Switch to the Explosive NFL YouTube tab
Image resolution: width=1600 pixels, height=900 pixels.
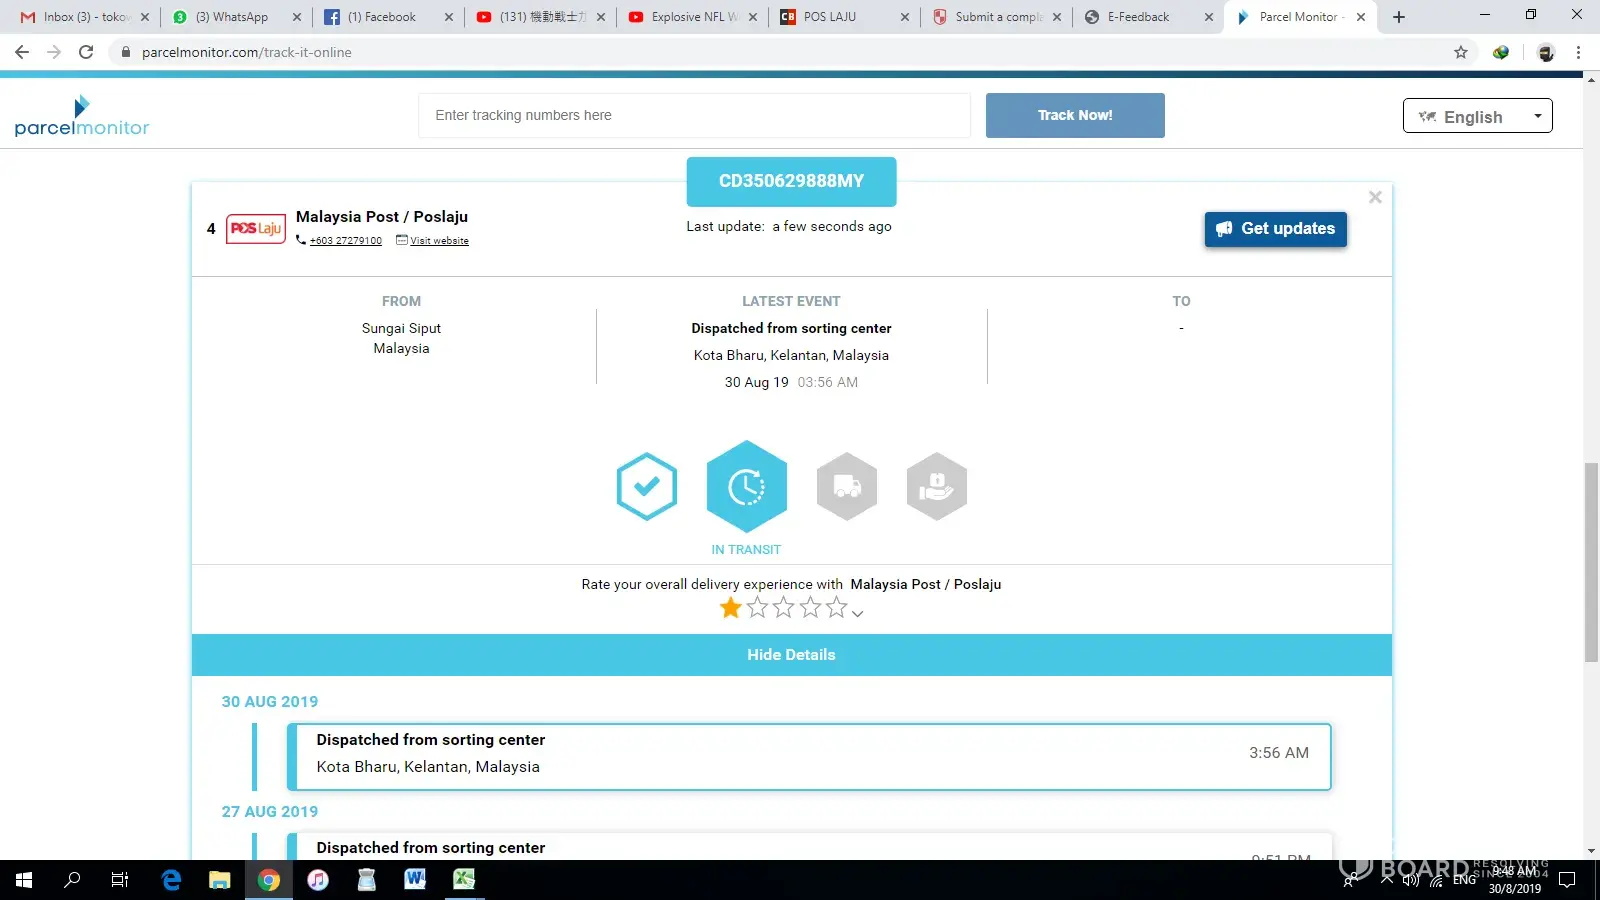click(x=692, y=17)
